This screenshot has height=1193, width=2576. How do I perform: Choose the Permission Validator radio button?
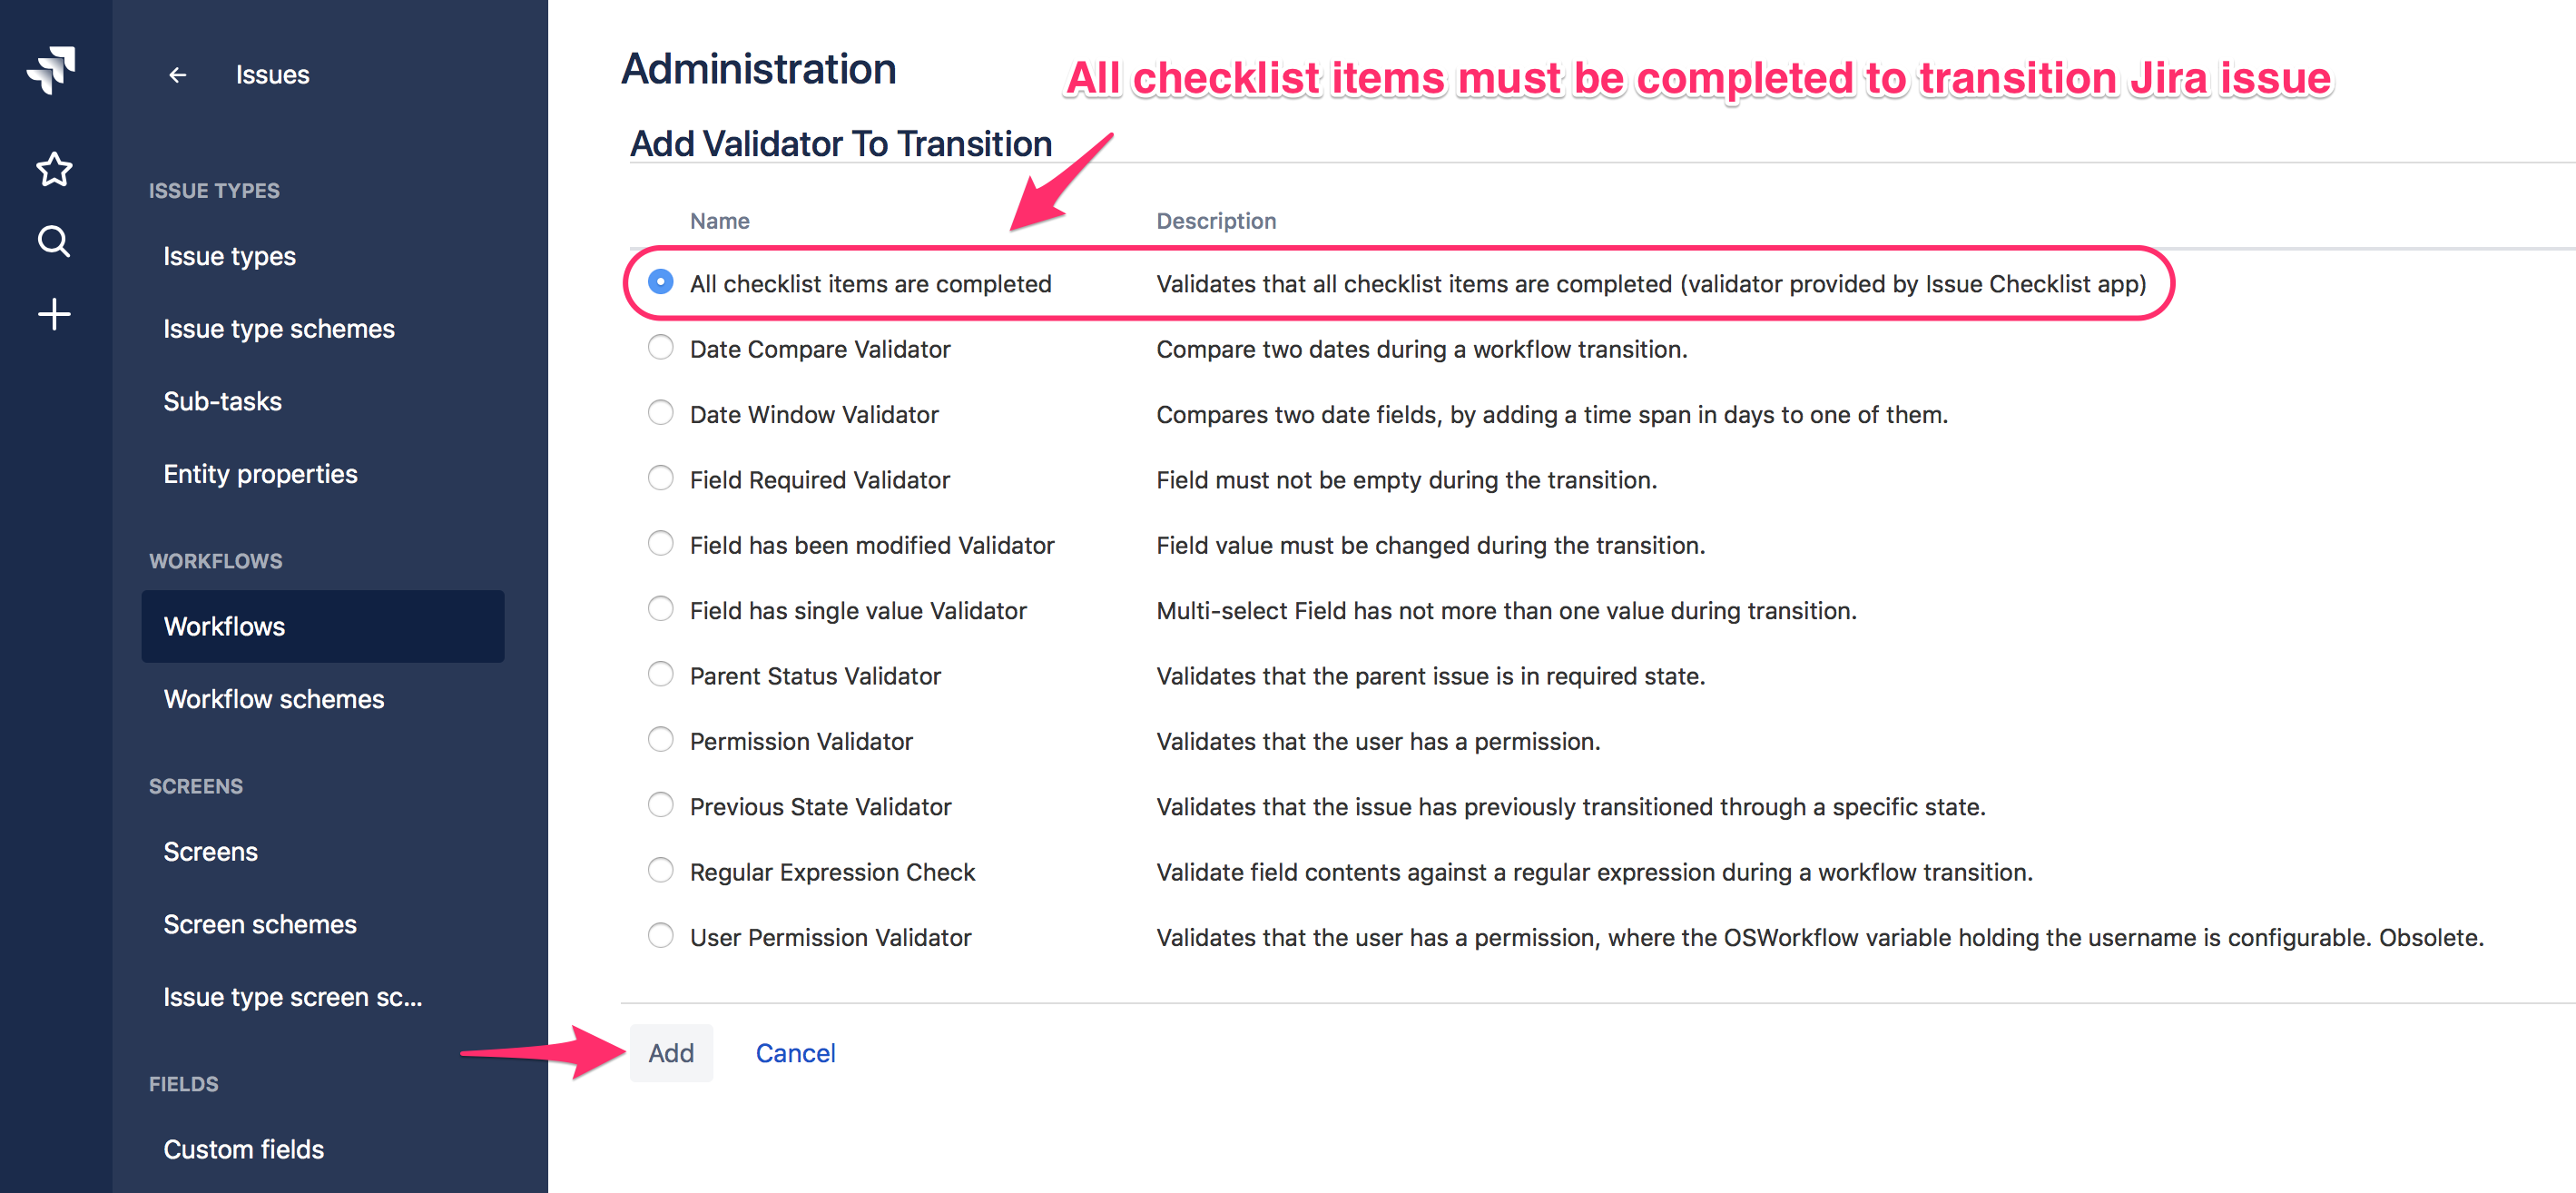(660, 739)
